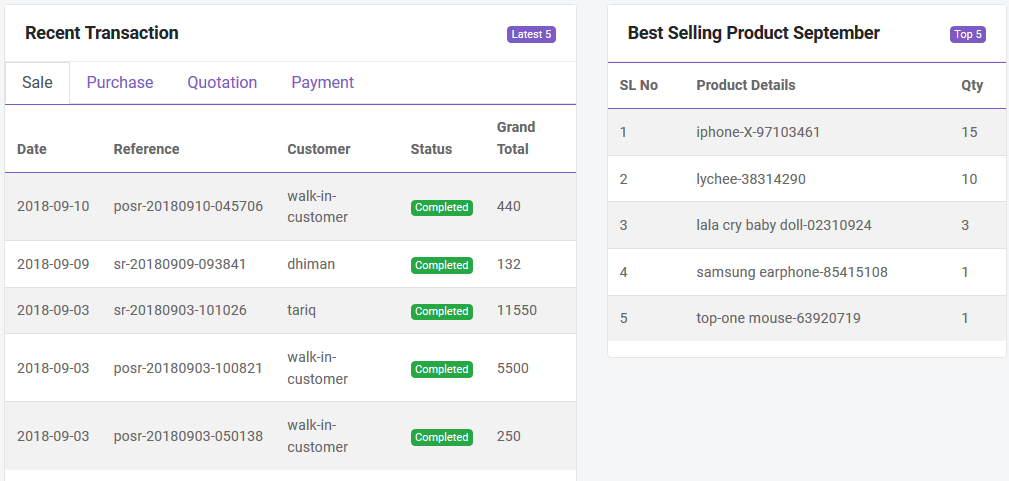This screenshot has width=1009, height=481.
Task: Go to the Payment tab
Action: click(x=322, y=83)
